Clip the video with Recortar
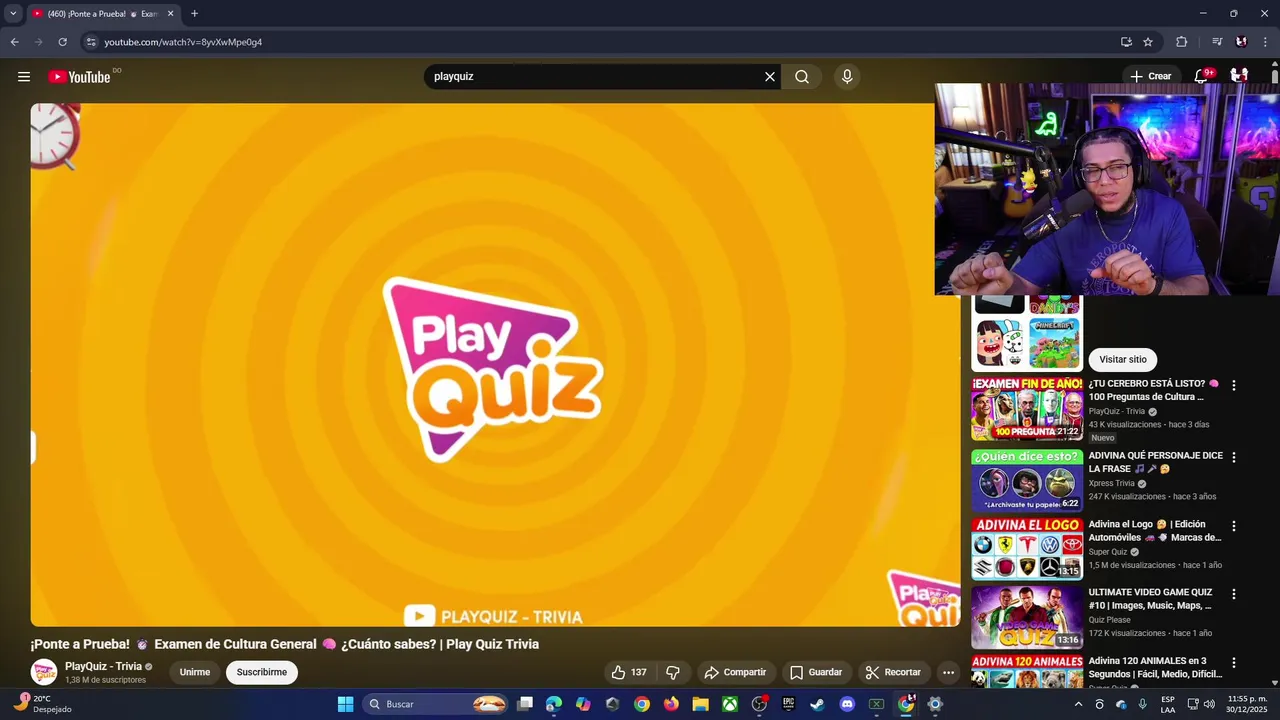The width and height of the screenshot is (1280, 720). 893,672
